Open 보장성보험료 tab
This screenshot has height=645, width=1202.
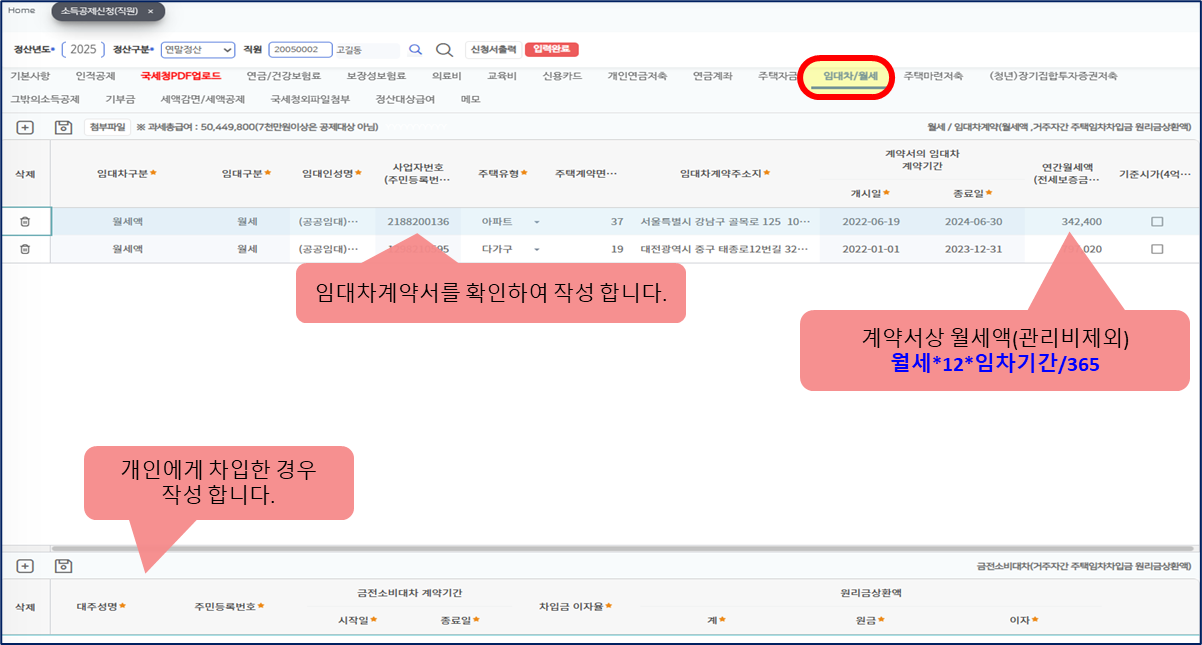[x=376, y=75]
